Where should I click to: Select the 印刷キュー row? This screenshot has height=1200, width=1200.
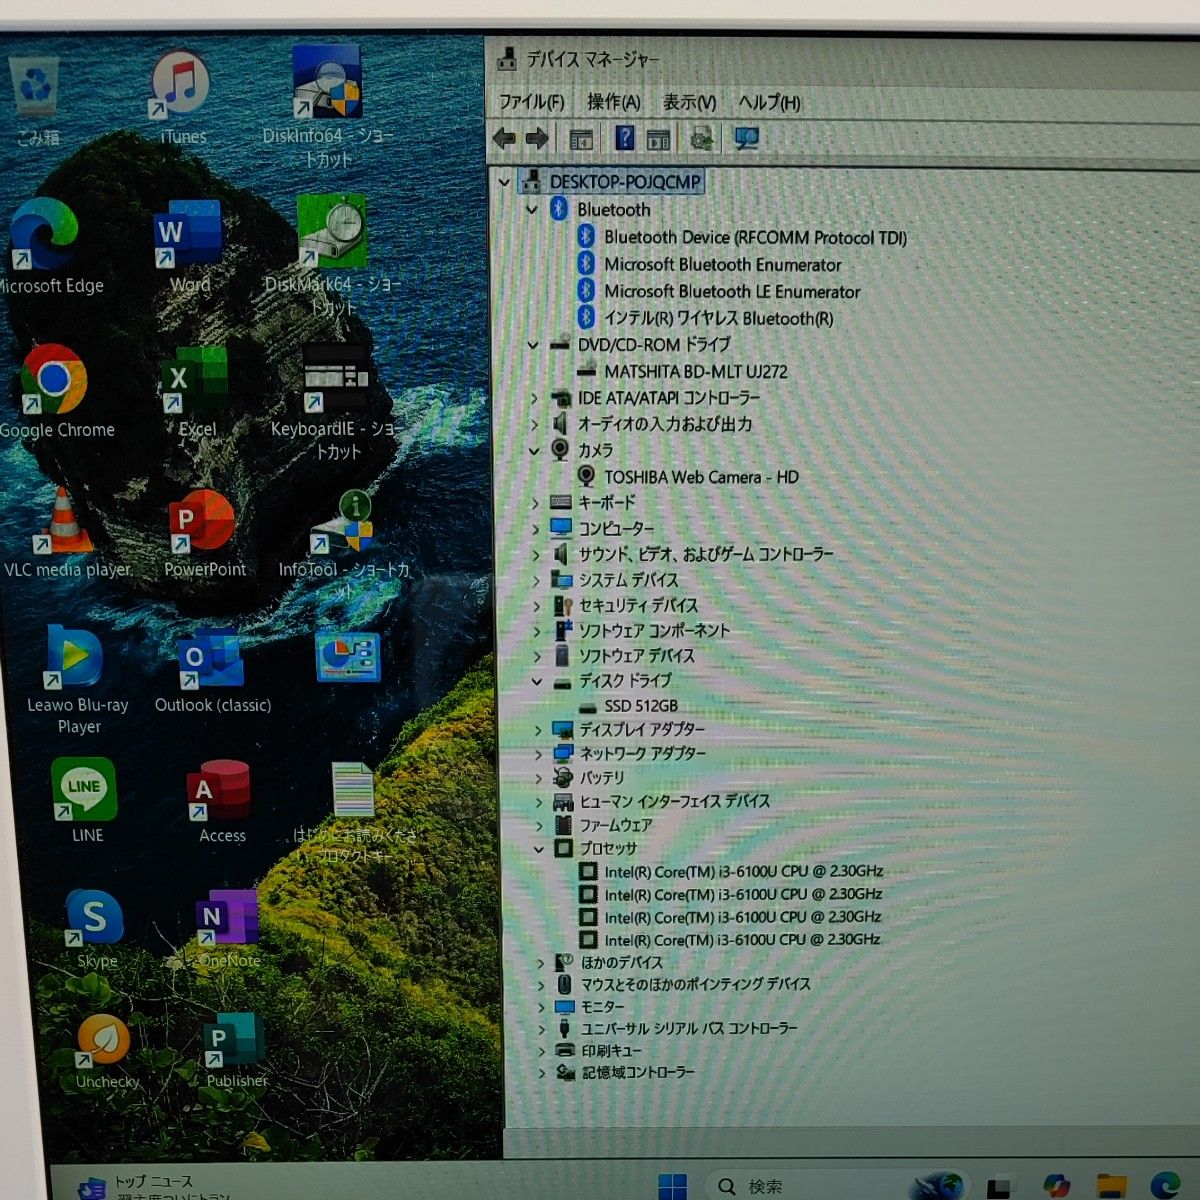pyautogui.click(x=611, y=1050)
